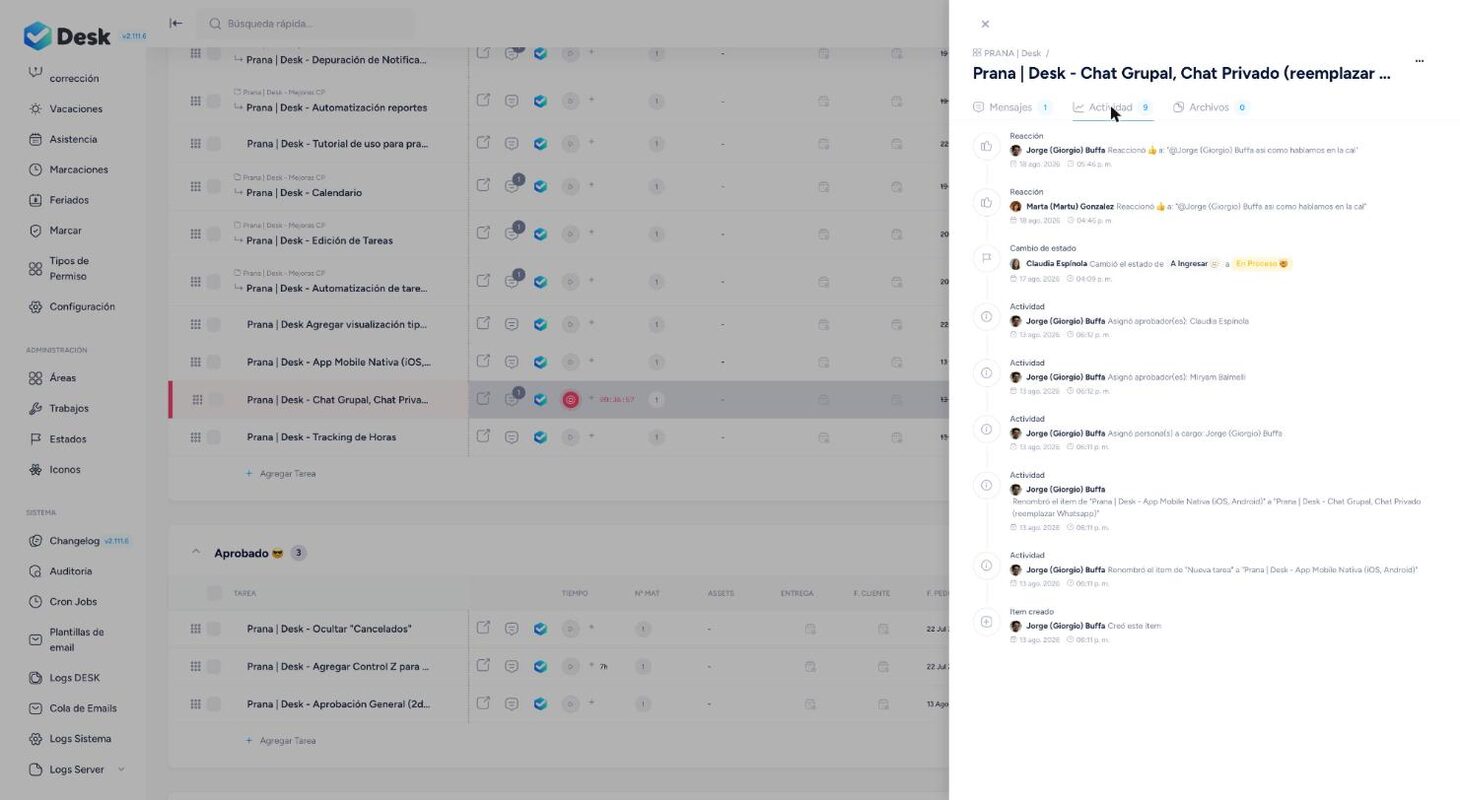Click the timer play button for Tutorial de uso row
Screen dimensions: 1460x800
(x=570, y=144)
